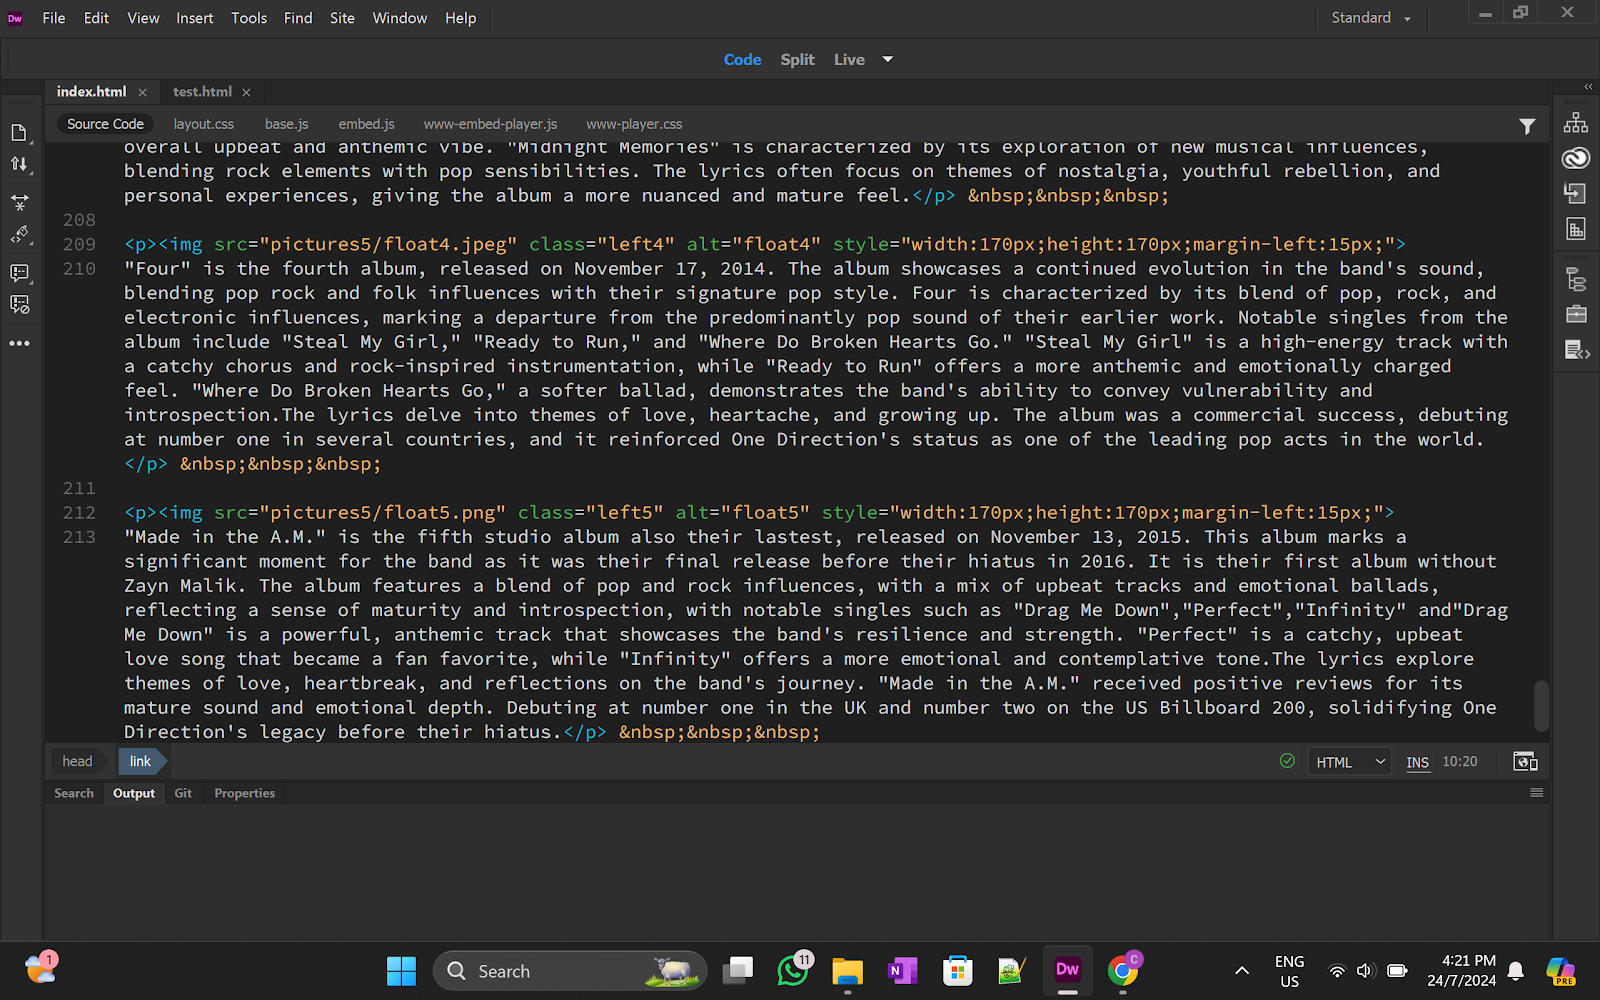This screenshot has width=1600, height=1000.
Task: Open the Window menu
Action: coord(400,18)
